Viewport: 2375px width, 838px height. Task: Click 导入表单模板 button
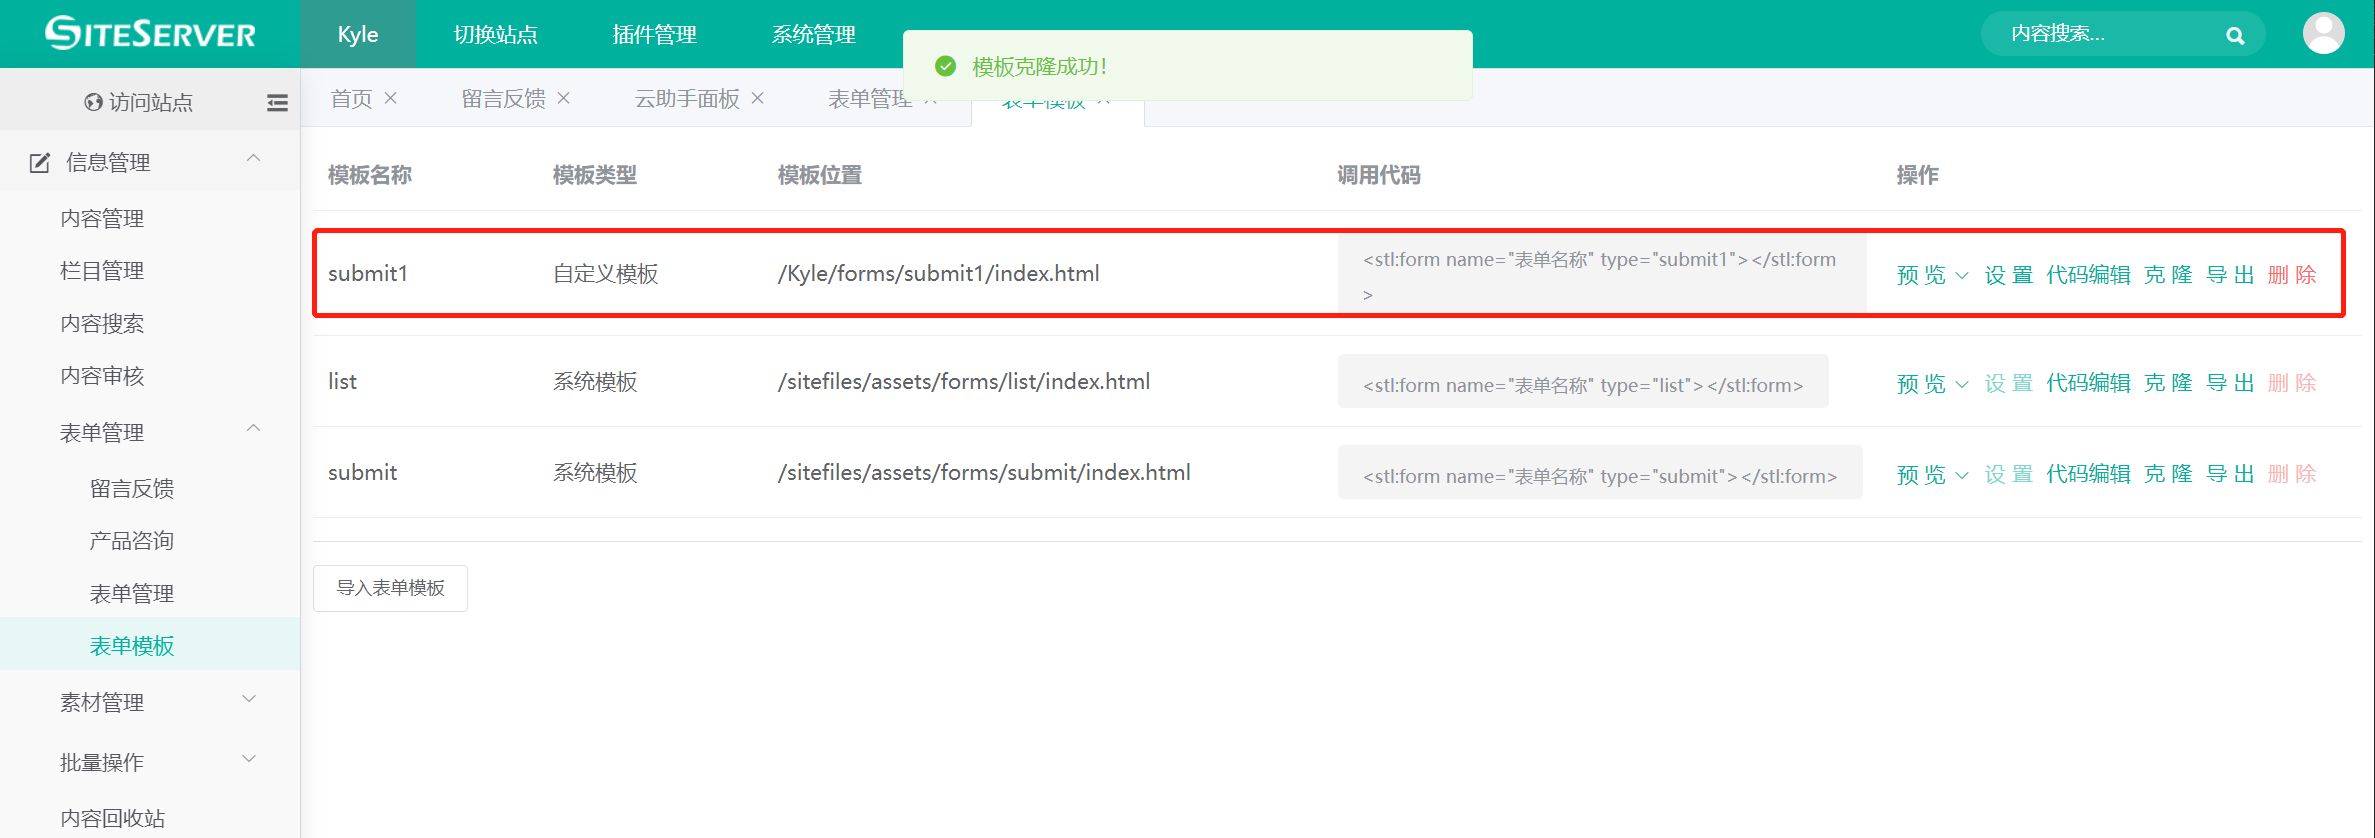(390, 588)
